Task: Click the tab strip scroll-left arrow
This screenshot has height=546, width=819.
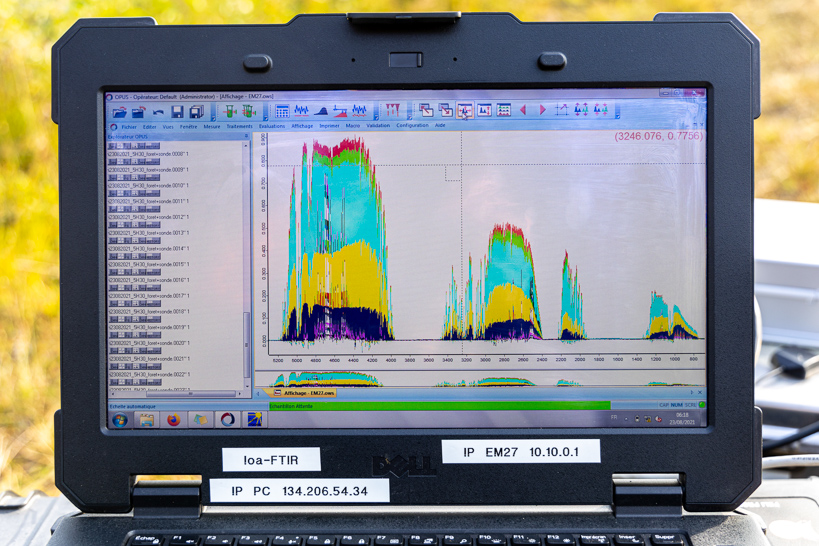Action: click(259, 393)
